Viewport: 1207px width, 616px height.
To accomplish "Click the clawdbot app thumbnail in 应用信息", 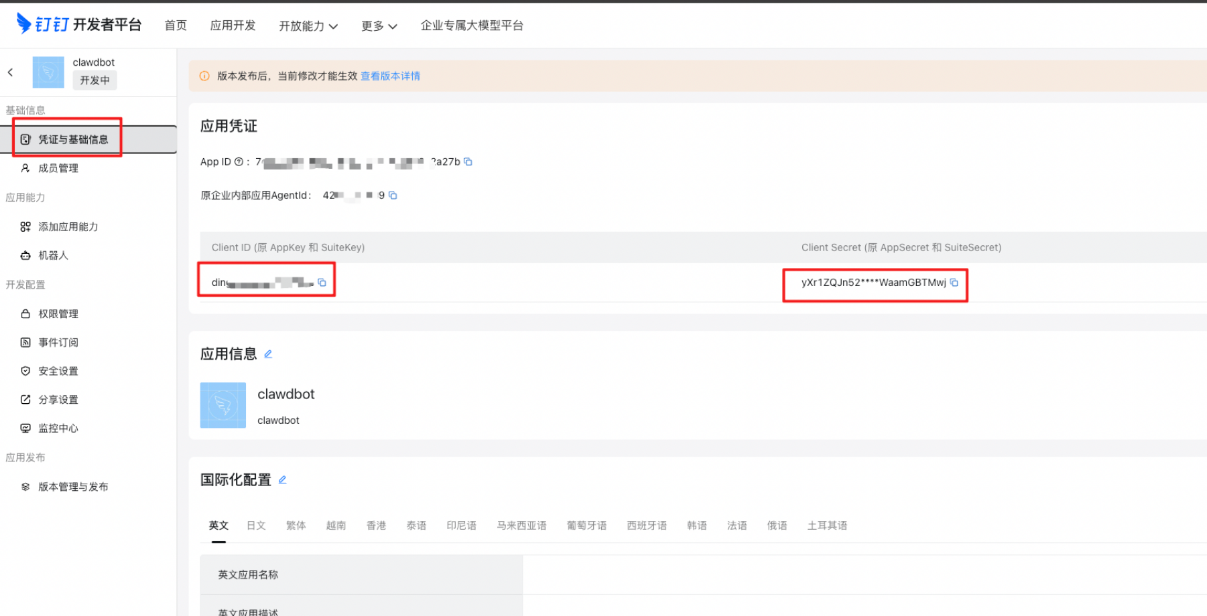I will point(223,405).
